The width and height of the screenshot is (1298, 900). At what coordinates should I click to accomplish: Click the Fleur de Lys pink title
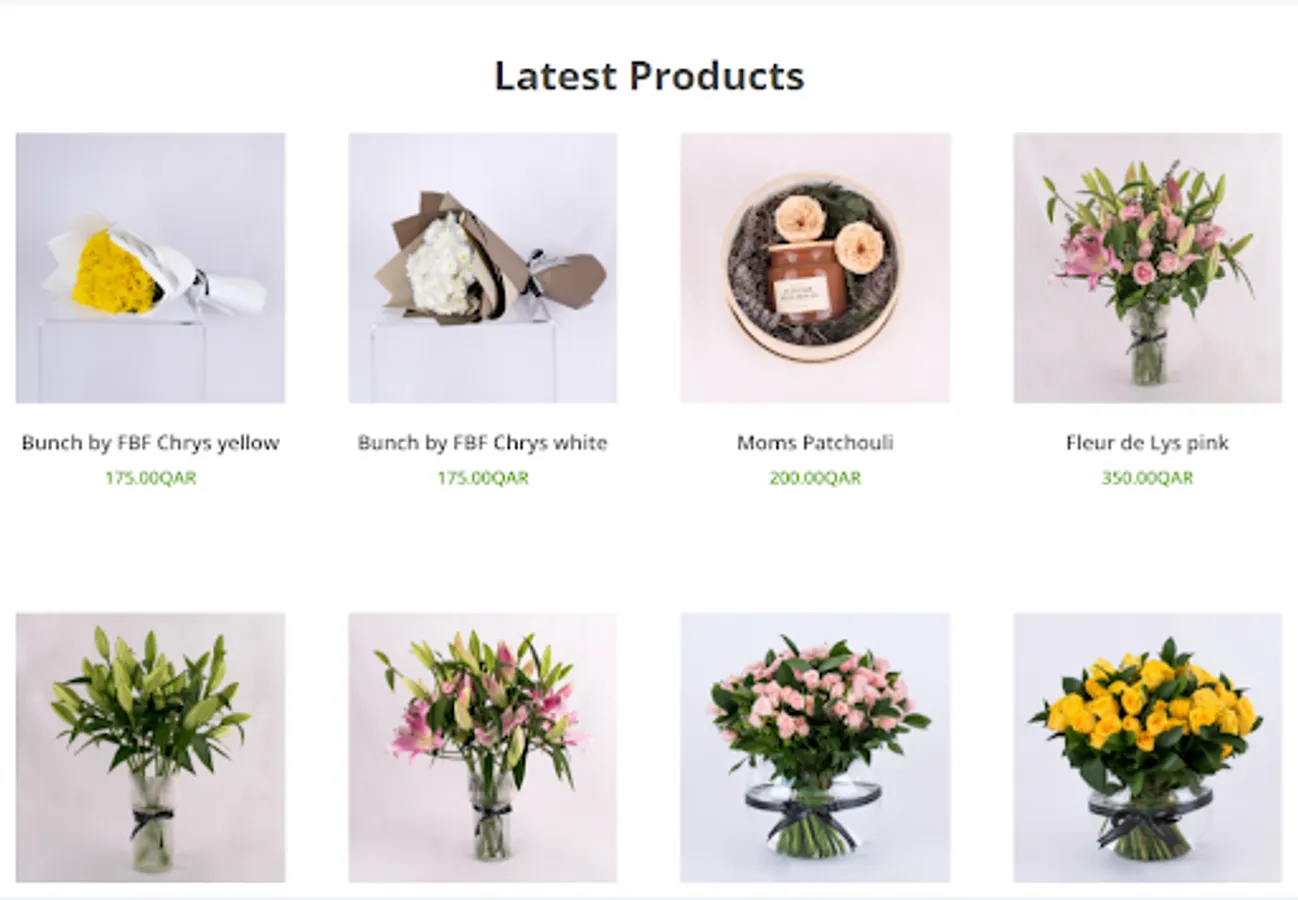coord(1148,443)
